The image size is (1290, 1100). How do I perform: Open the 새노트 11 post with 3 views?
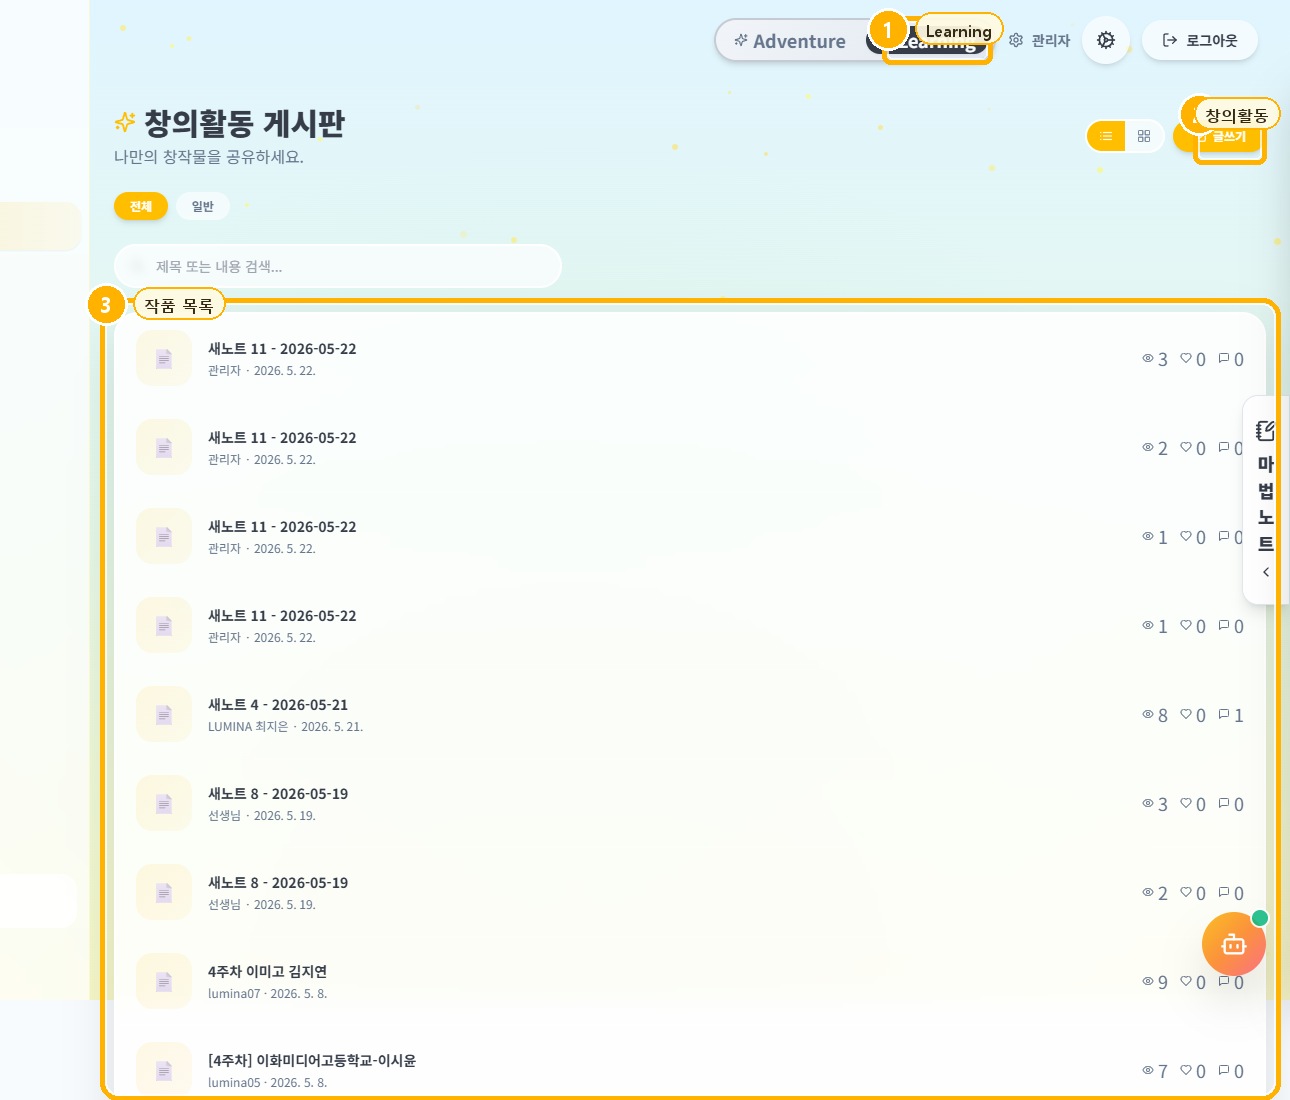click(690, 359)
